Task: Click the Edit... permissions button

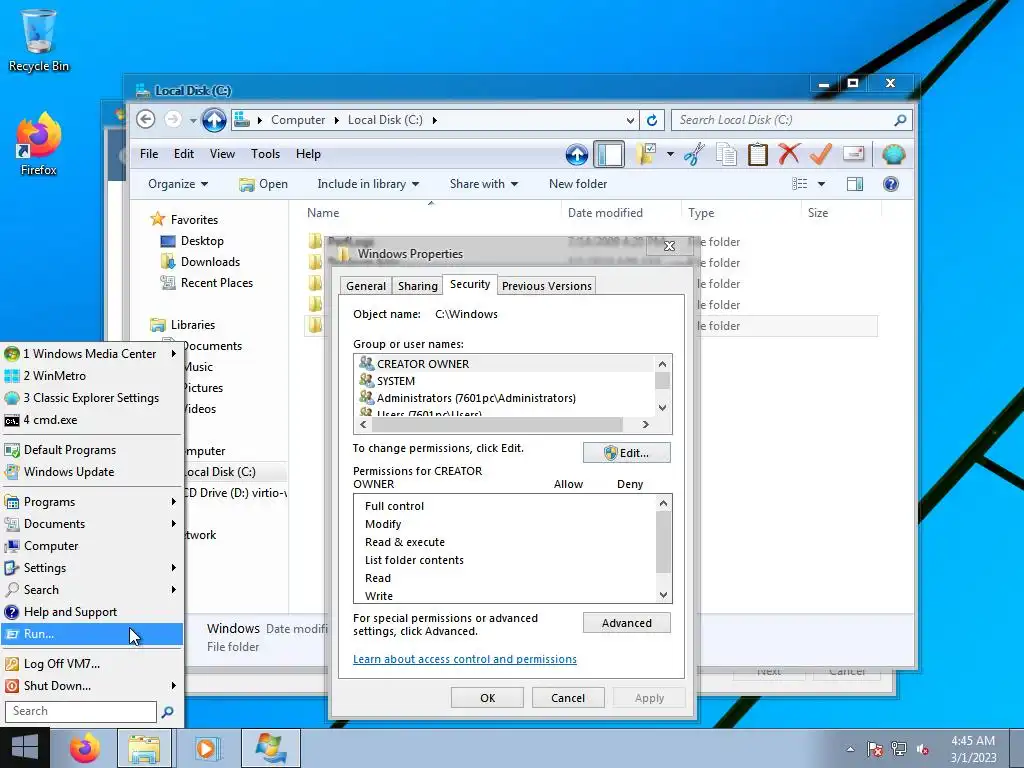Action: click(626, 453)
